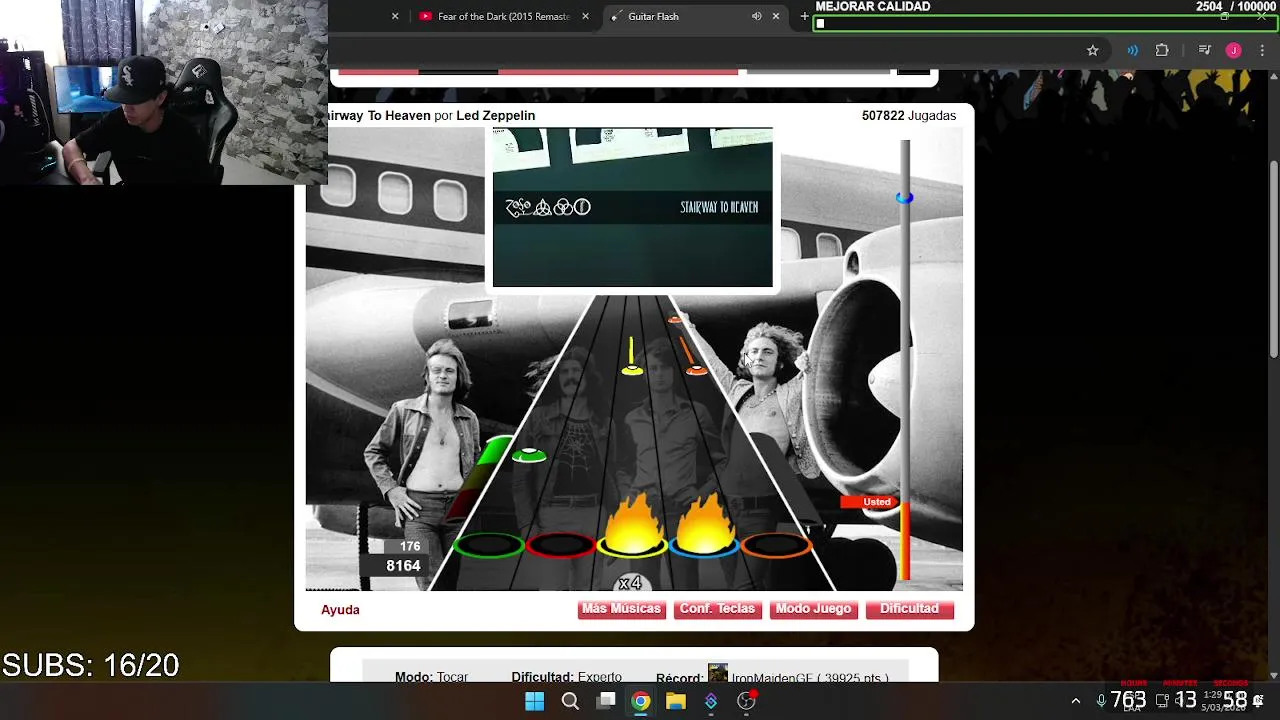This screenshot has height=720, width=1280.
Task: Switch to the Guitar Flash tab
Action: click(x=653, y=16)
